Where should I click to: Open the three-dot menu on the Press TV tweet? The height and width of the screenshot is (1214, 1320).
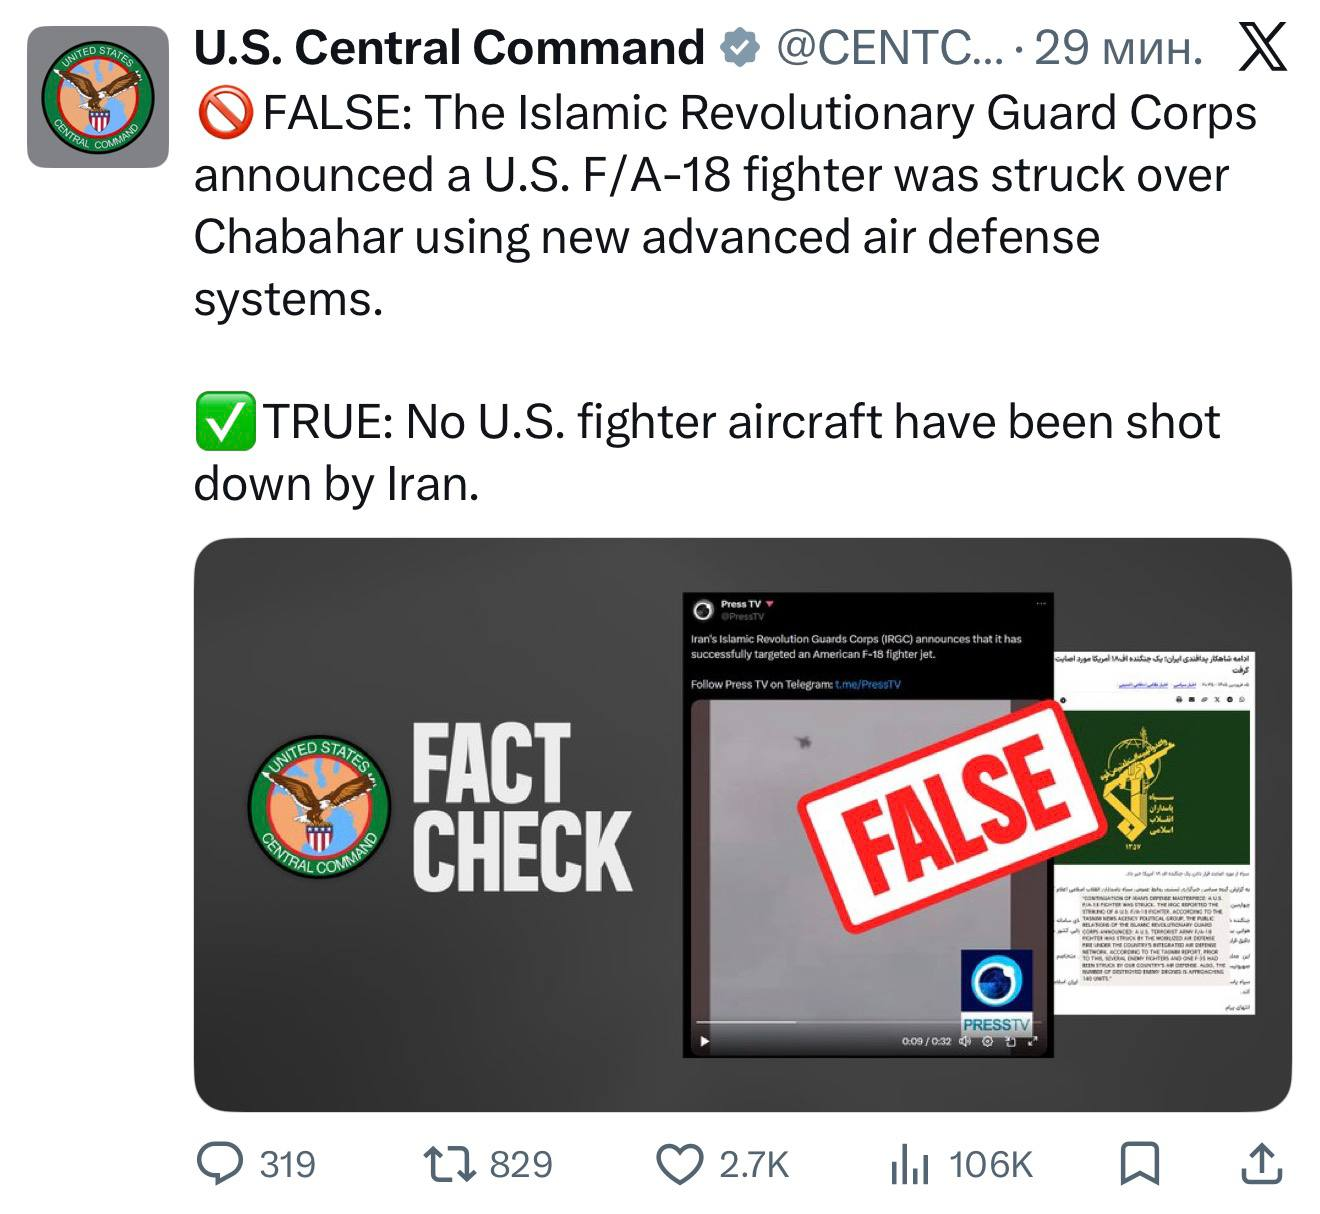pos(1042,603)
